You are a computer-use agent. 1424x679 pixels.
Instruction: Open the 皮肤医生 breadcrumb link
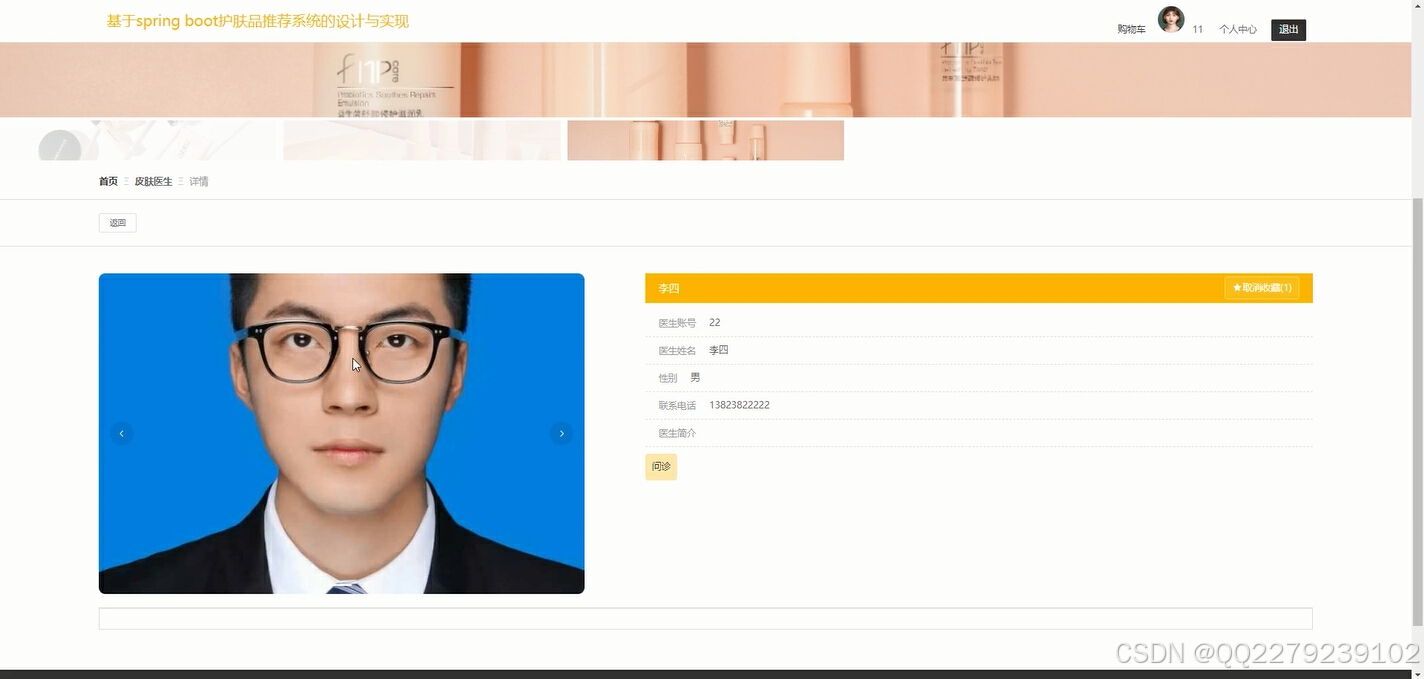(152, 181)
